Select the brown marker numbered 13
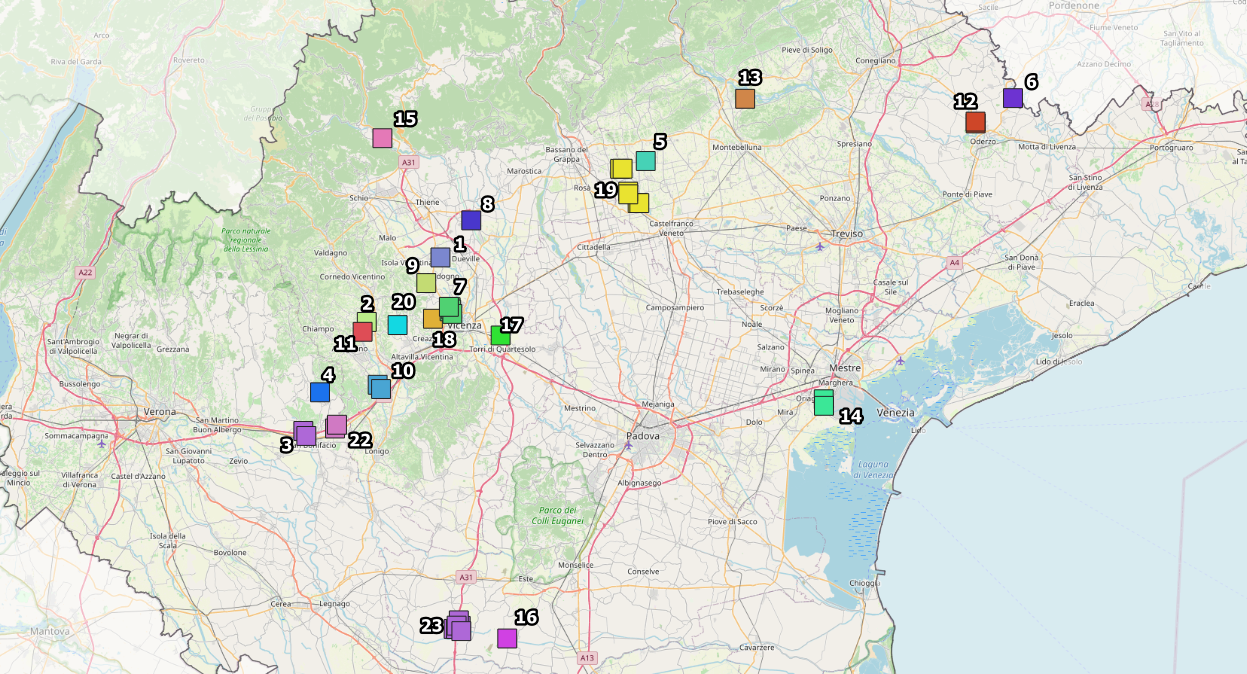 [x=745, y=98]
